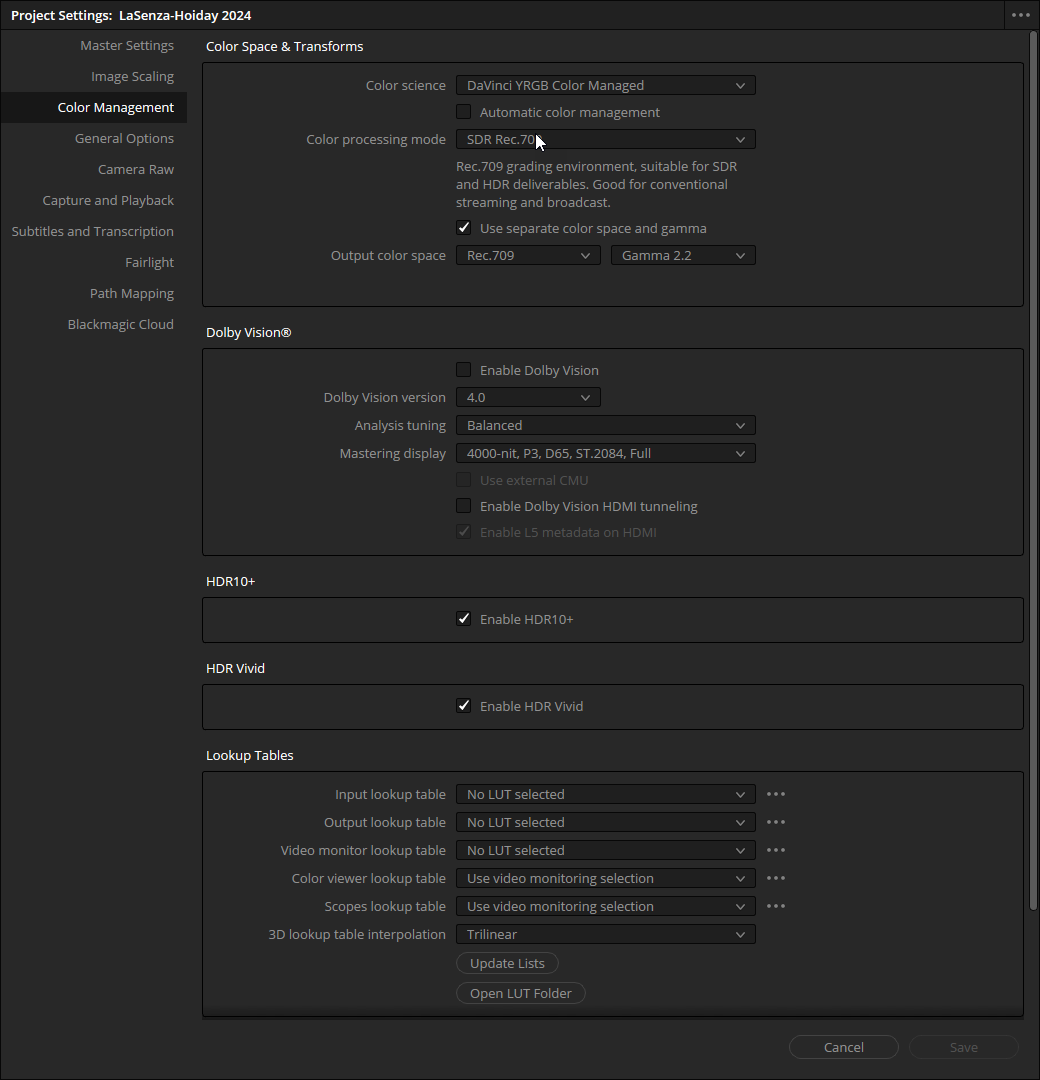Screen dimensions: 1040x1080
Task: Click the Color Space & Transforms heading
Action: [x=284, y=46]
